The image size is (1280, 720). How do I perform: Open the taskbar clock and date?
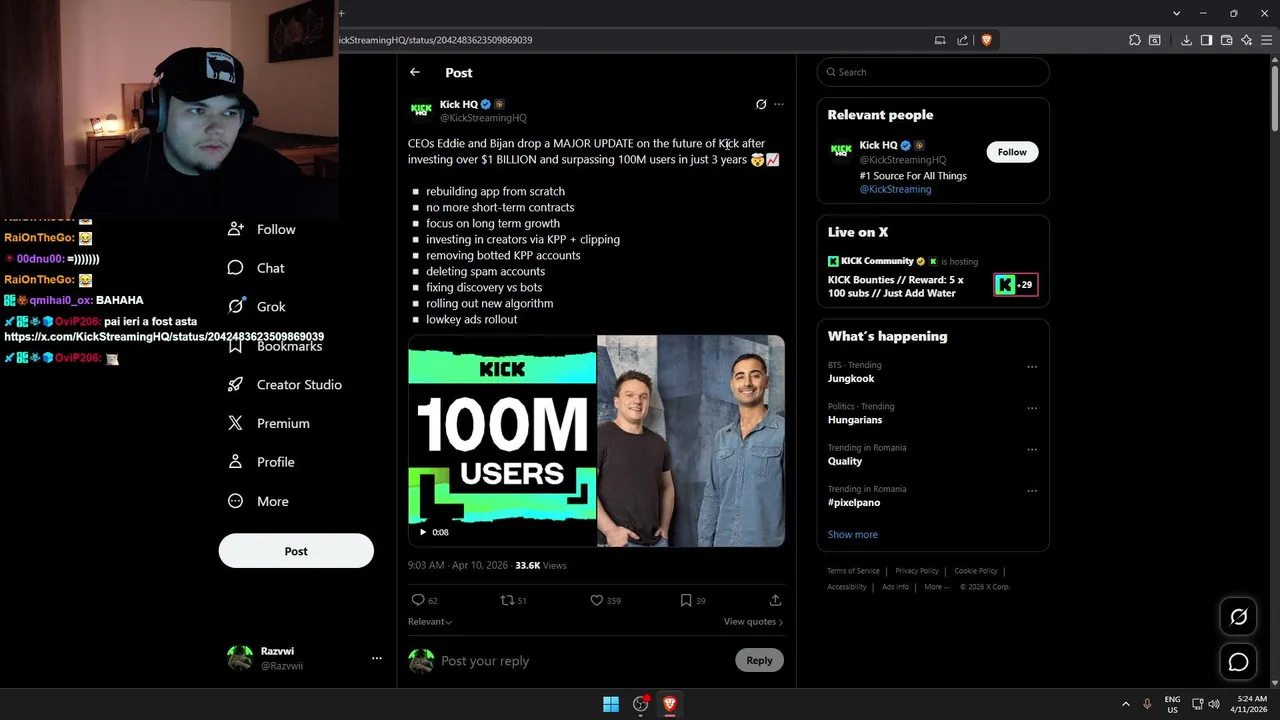[x=1251, y=704]
